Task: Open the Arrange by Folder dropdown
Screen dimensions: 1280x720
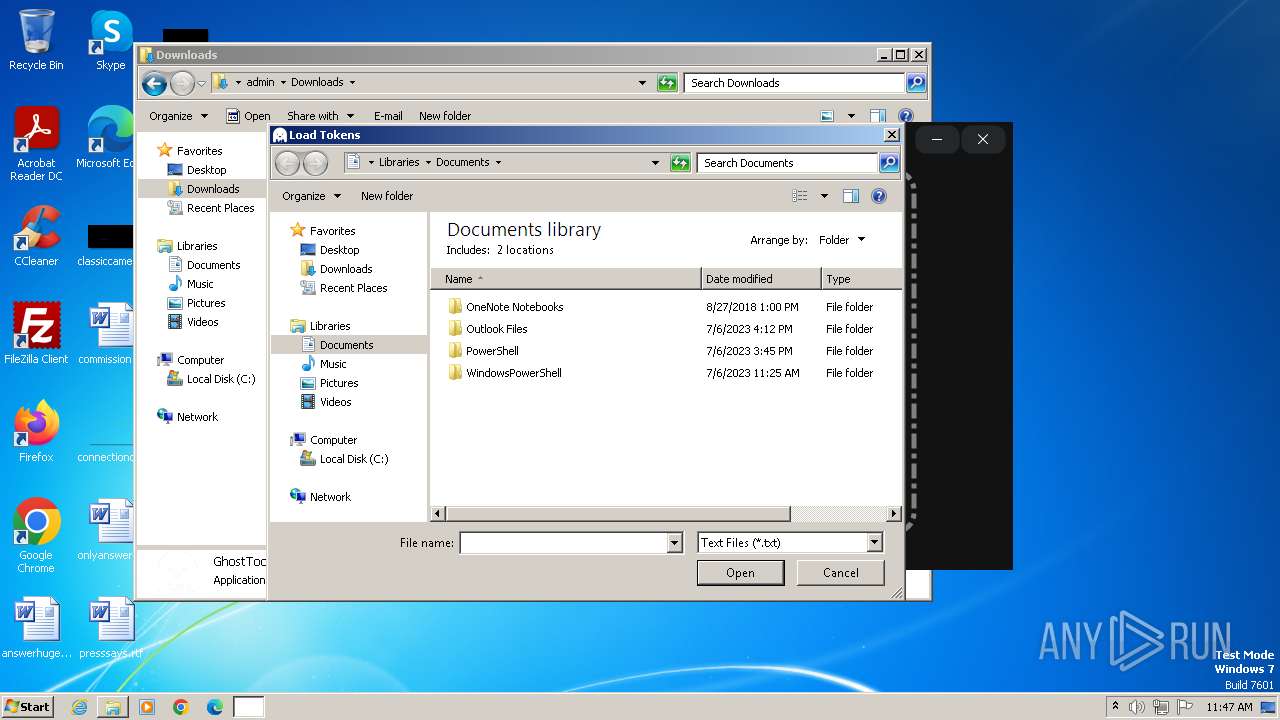Action: [x=842, y=240]
